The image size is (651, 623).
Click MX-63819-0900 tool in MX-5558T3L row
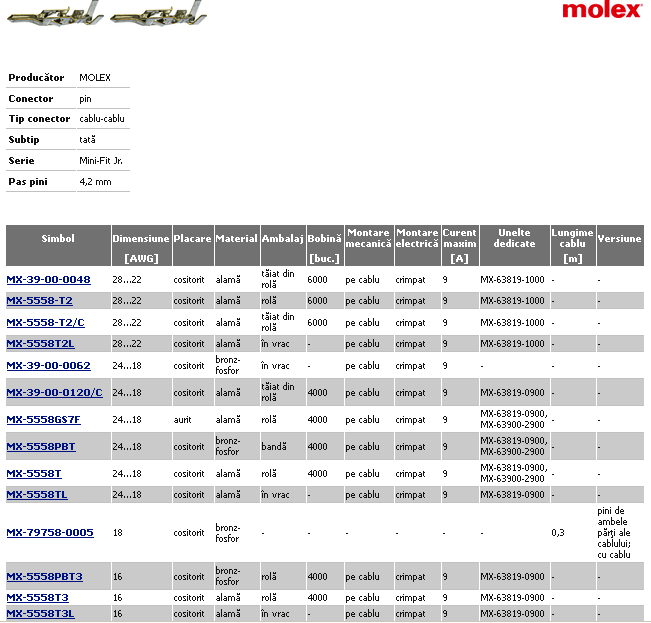tap(512, 613)
